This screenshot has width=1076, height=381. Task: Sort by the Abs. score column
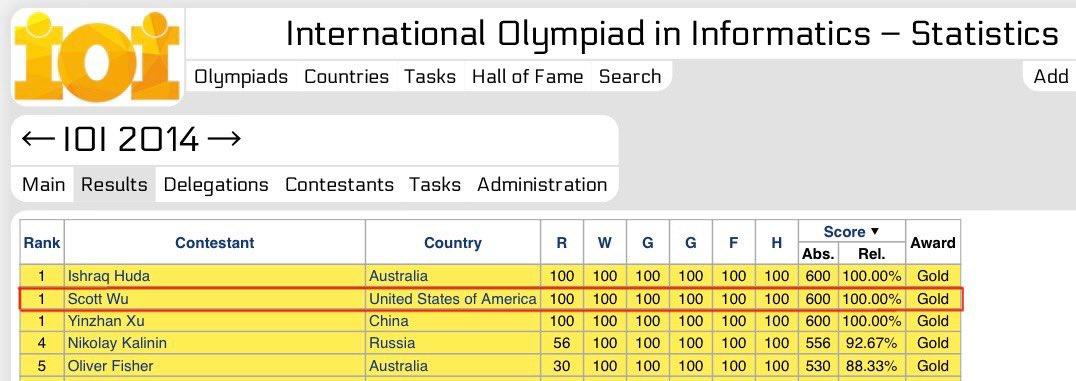point(818,254)
